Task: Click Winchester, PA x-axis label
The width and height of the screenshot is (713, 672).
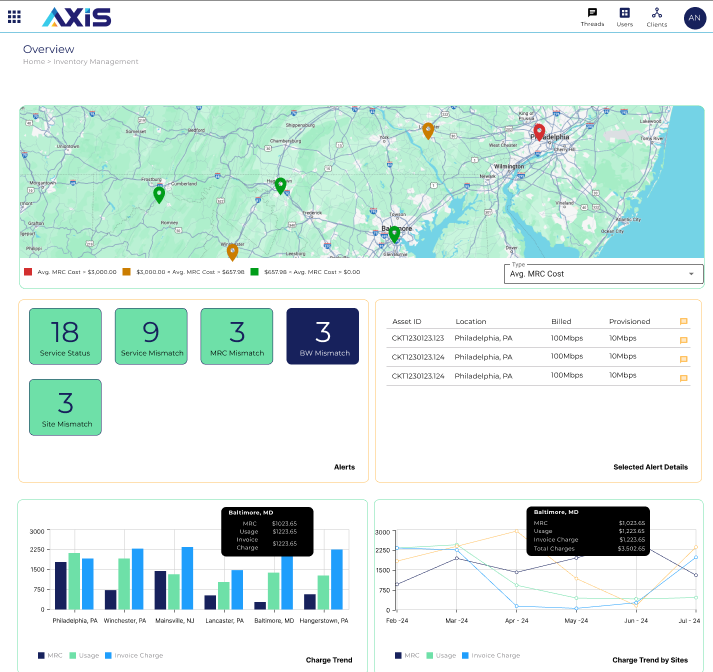Action: (125, 621)
